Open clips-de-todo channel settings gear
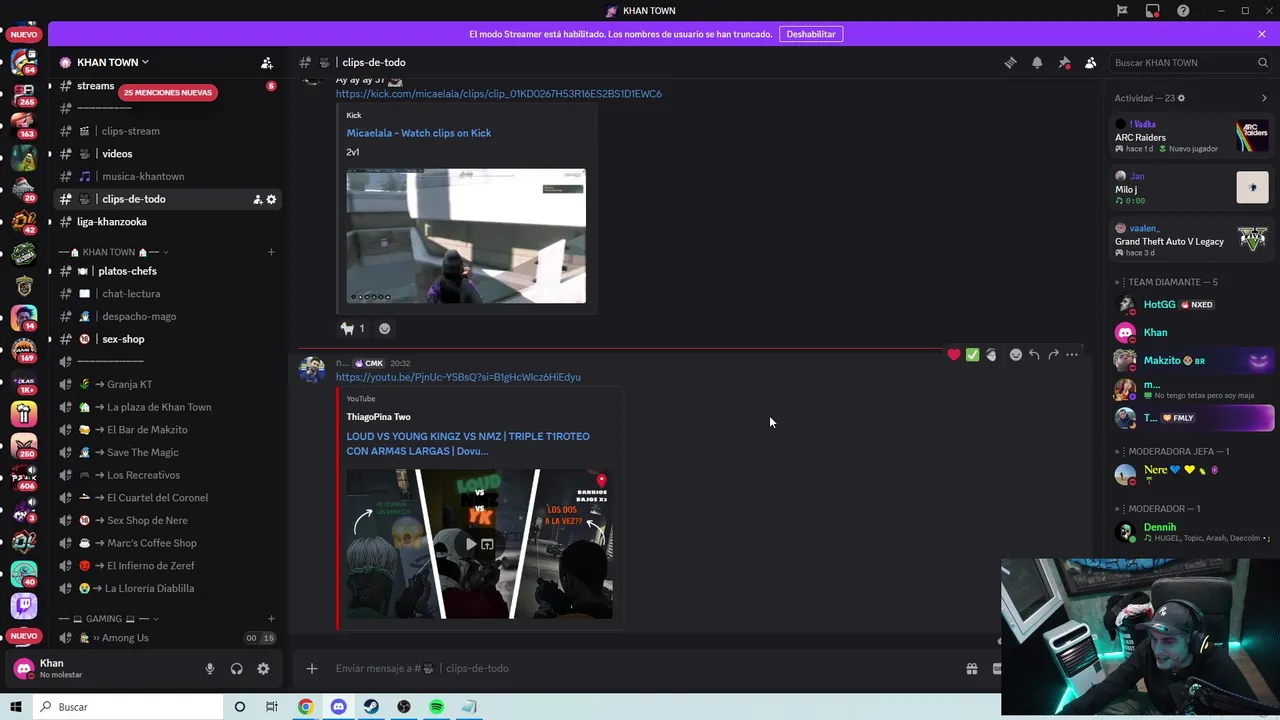This screenshot has height=720, width=1280. click(x=271, y=199)
